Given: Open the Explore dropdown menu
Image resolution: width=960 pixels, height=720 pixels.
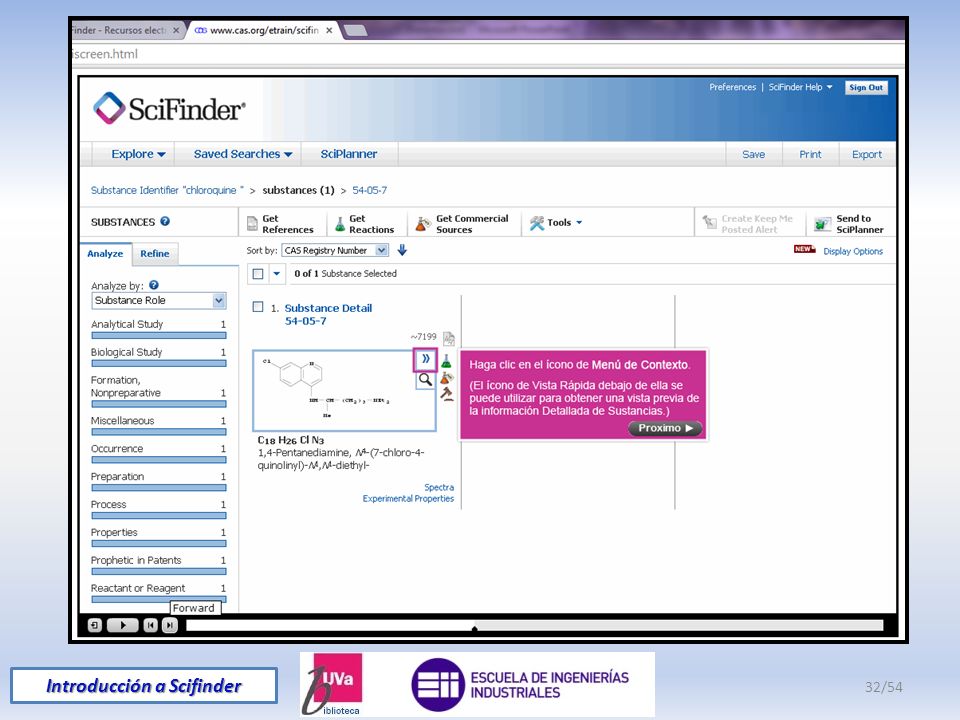Looking at the screenshot, I should [138, 154].
